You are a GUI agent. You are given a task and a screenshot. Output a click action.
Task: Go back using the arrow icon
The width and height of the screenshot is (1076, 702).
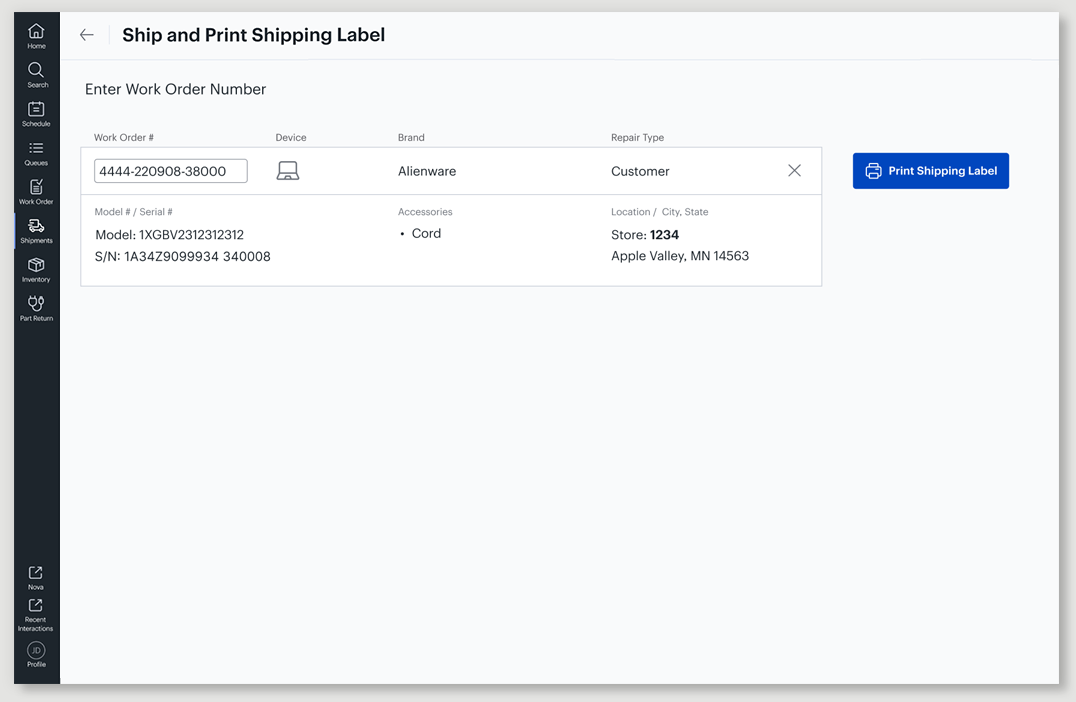click(x=86, y=35)
